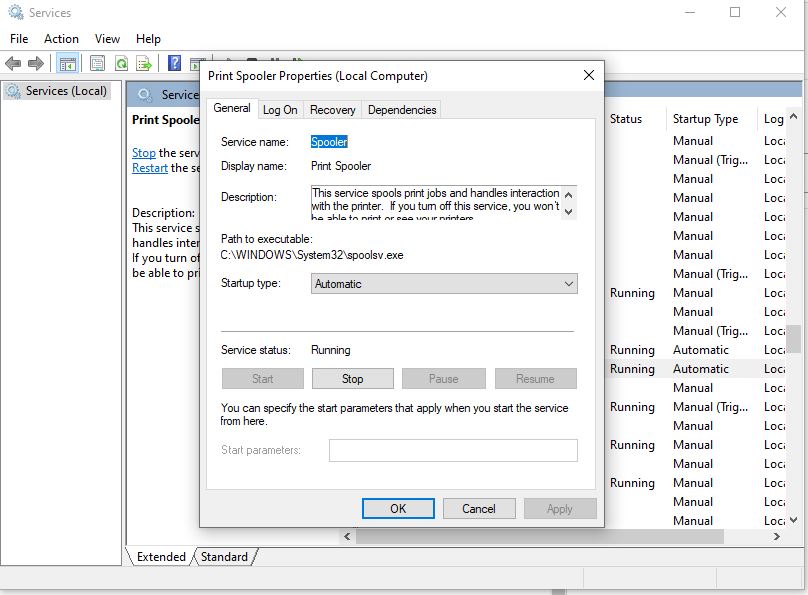This screenshot has height=595, width=808.
Task: Open the File menu
Action: coord(19,39)
